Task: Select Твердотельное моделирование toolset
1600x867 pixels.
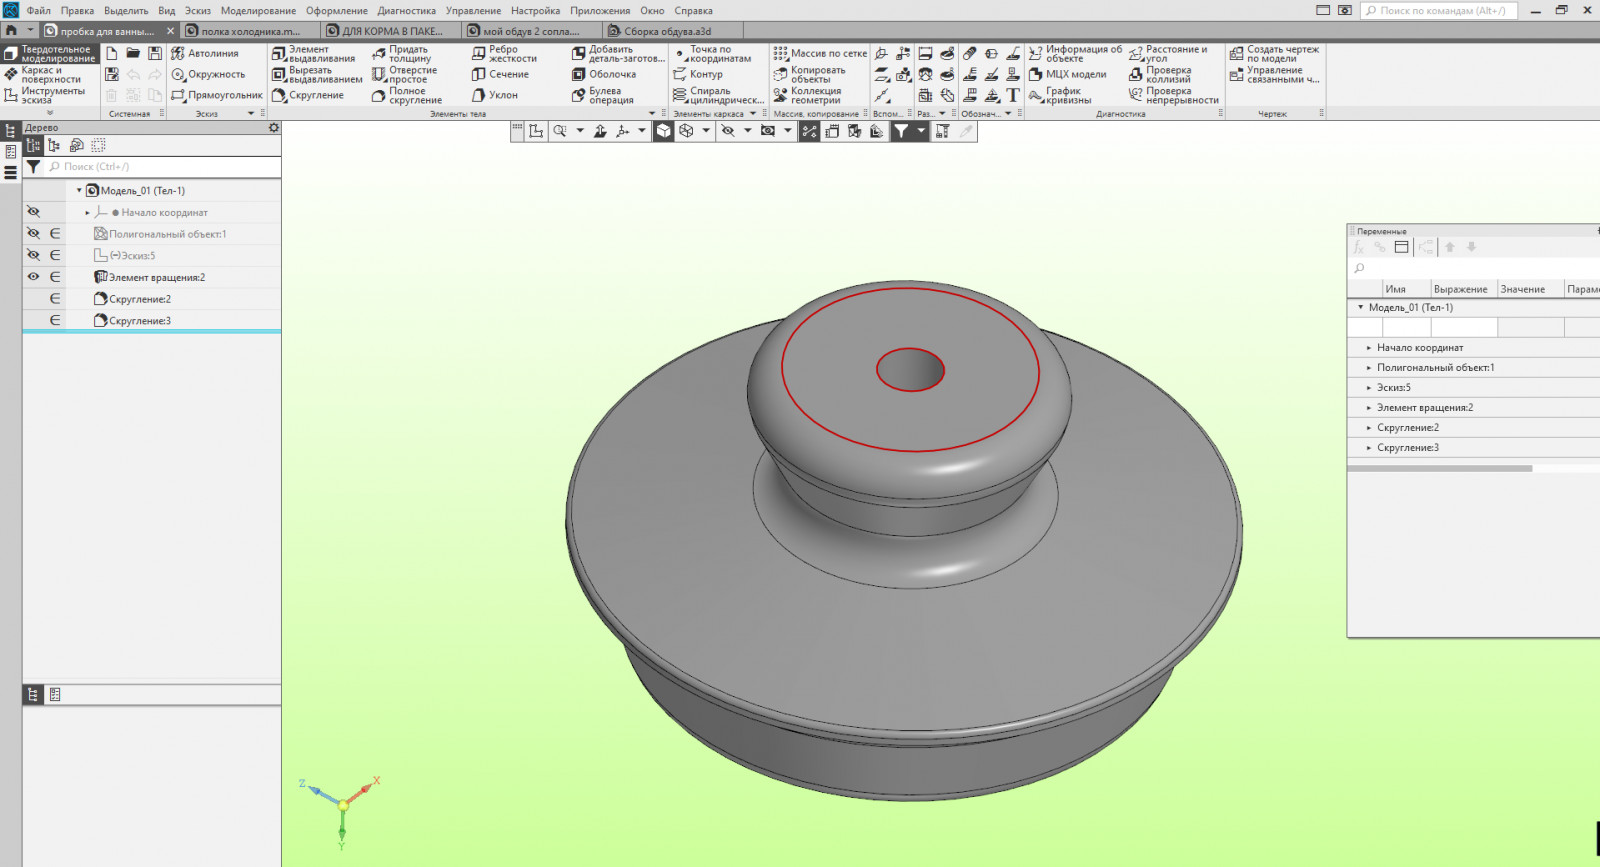Action: (50, 53)
